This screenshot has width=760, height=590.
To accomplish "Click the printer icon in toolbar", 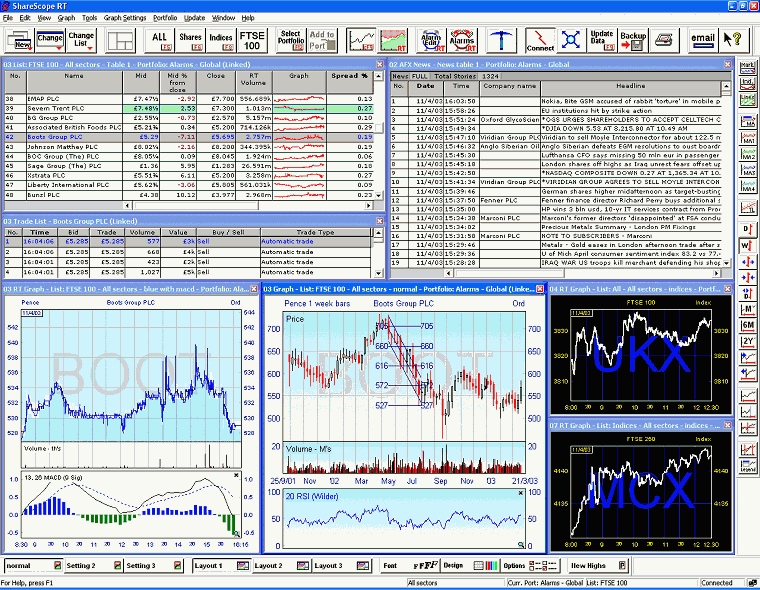I will (x=664, y=40).
